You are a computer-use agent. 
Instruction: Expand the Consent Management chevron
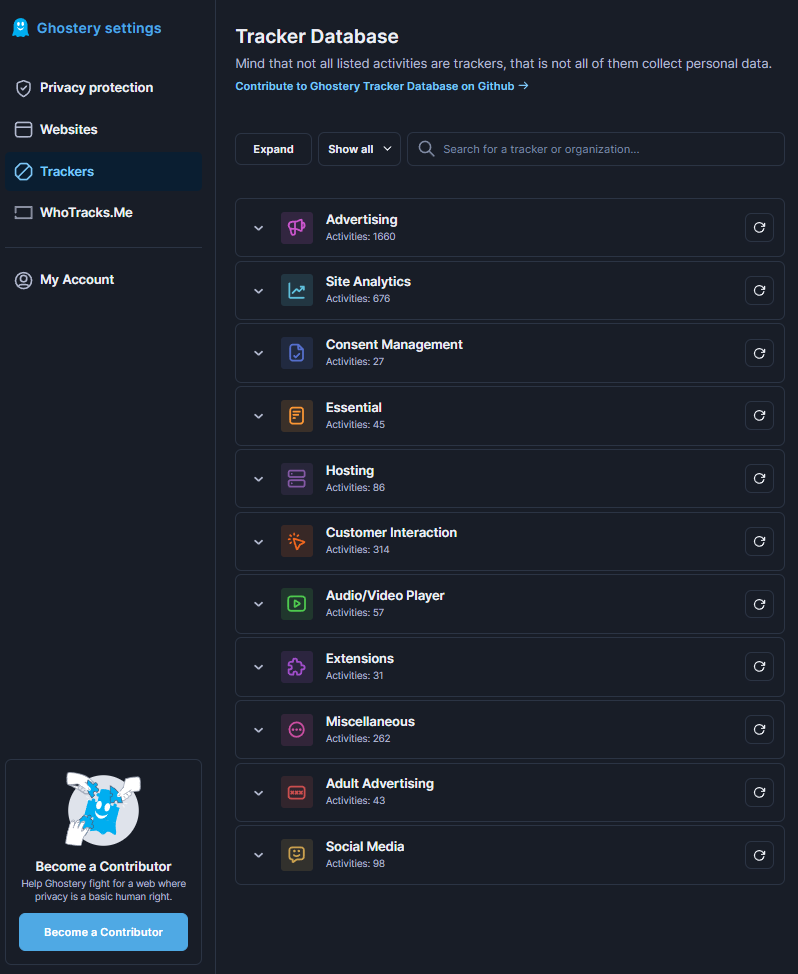click(x=258, y=353)
